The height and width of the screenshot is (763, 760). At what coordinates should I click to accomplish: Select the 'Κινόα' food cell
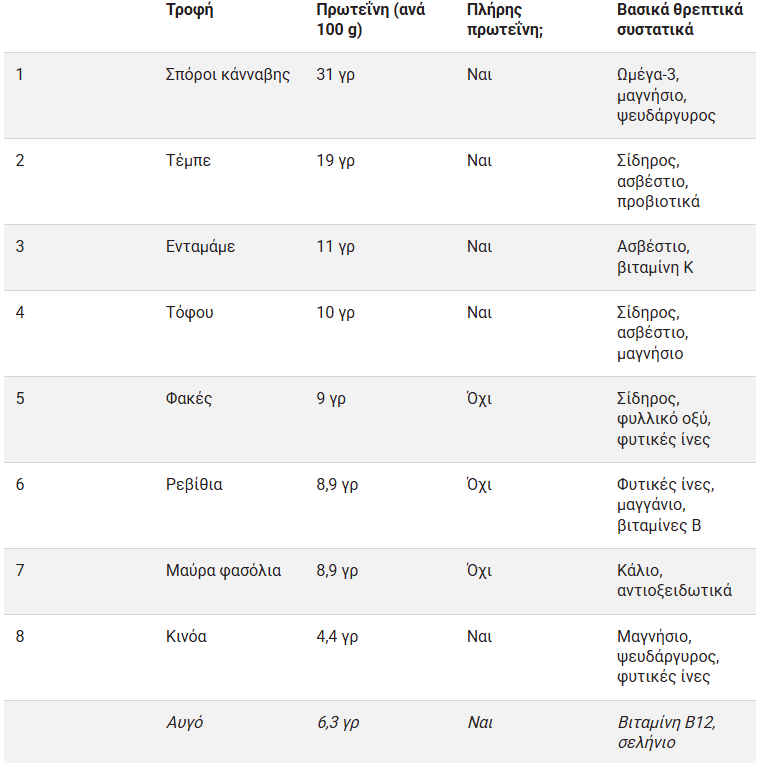(x=186, y=637)
